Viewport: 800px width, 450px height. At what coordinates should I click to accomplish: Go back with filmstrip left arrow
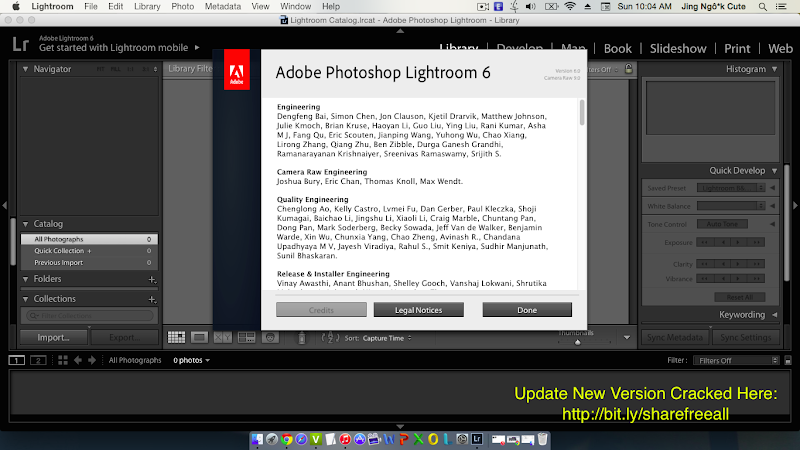[x=78, y=360]
